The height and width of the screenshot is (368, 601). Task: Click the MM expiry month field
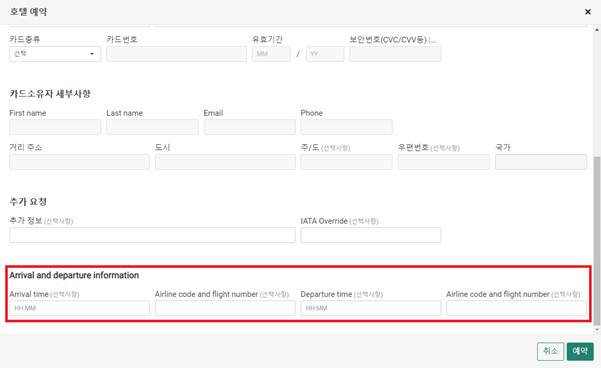coord(271,54)
